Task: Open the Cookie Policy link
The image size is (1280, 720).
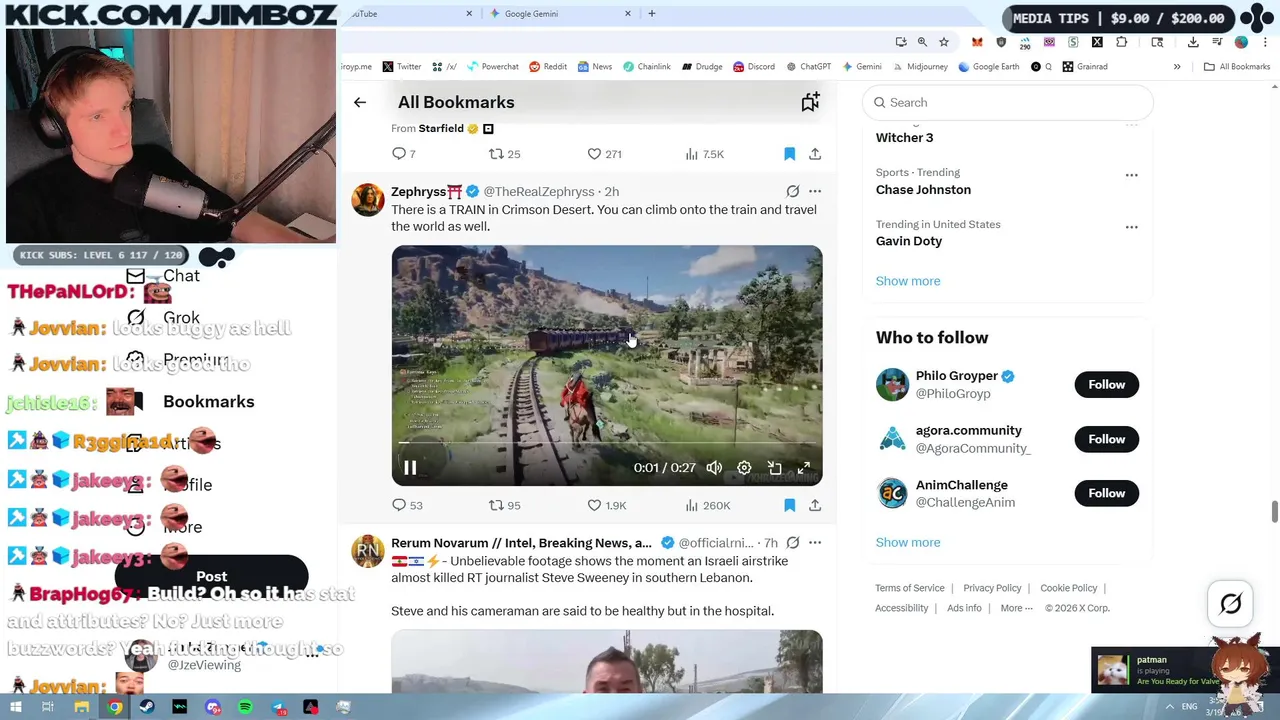Action: point(1069,588)
